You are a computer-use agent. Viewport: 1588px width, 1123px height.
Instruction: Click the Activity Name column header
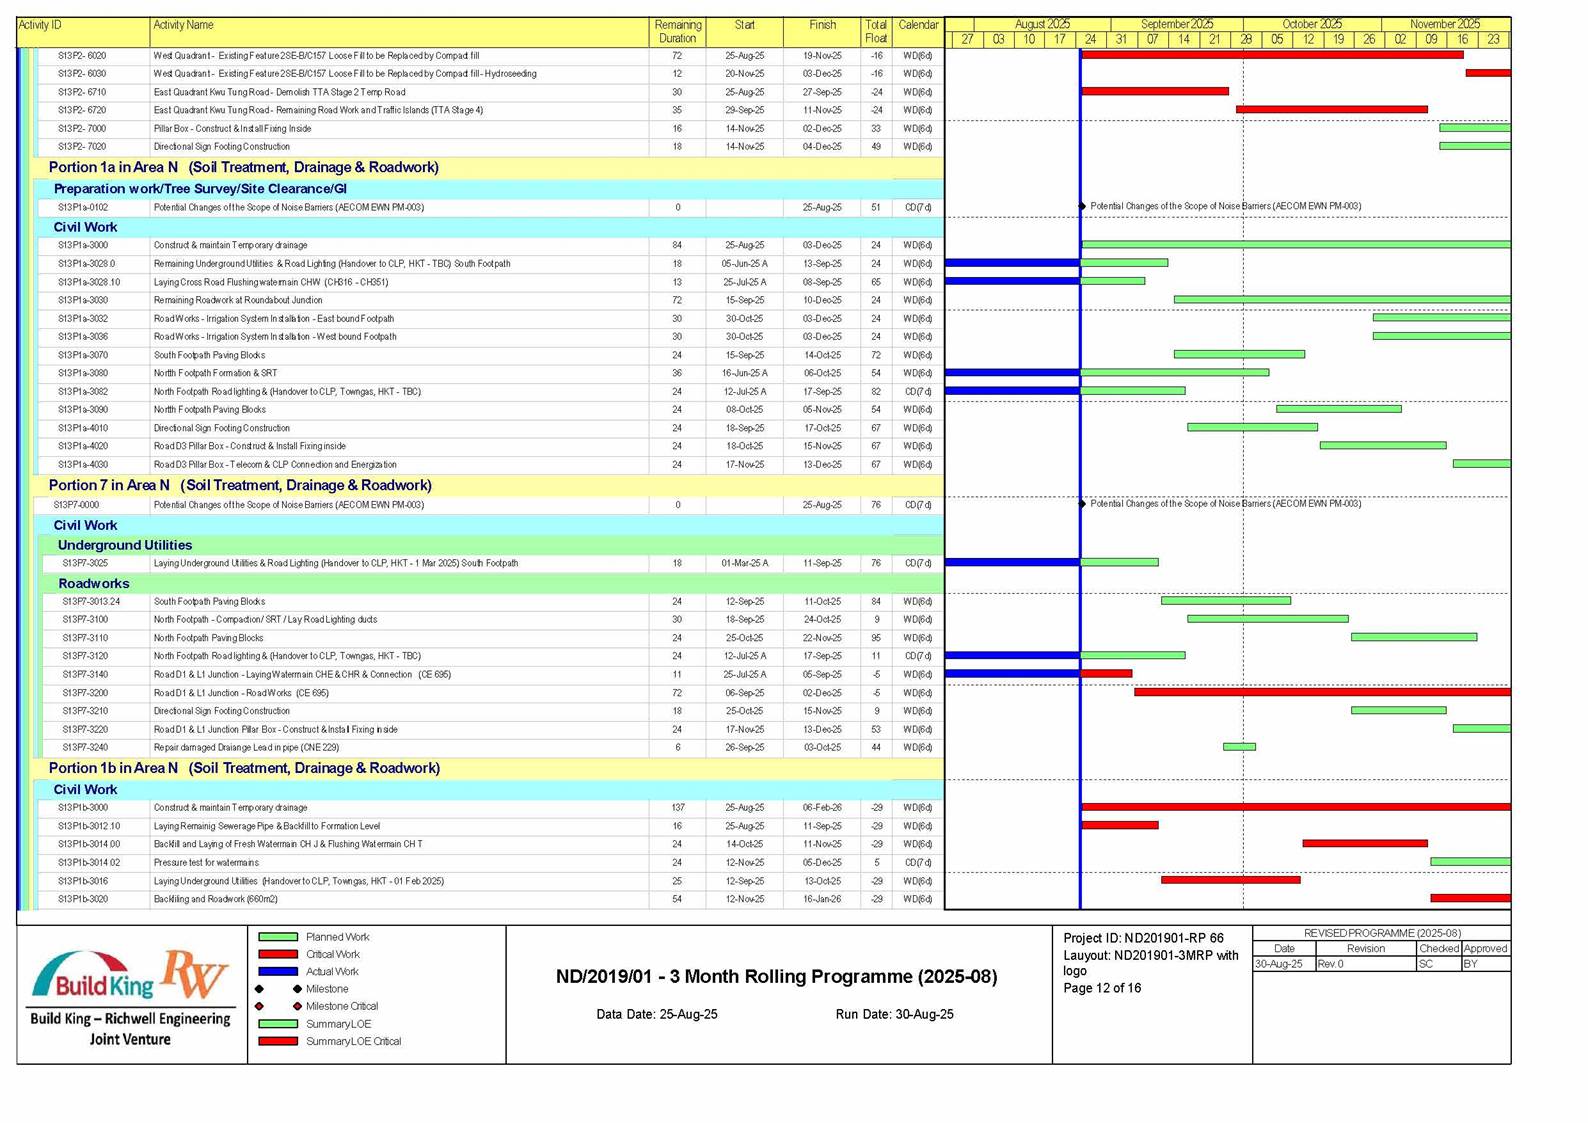[x=399, y=32]
